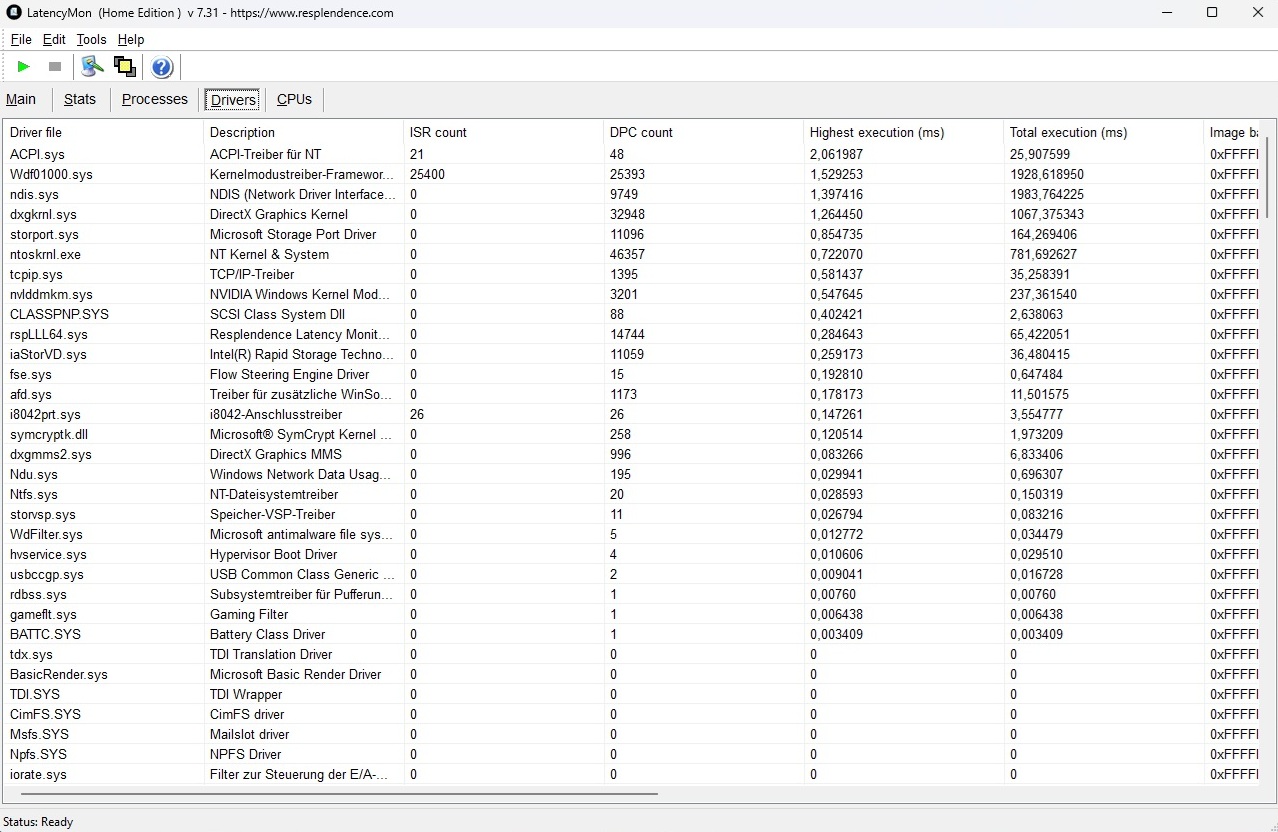Click the gray stop monitoring button
The width and height of the screenshot is (1278, 832).
[x=55, y=67]
